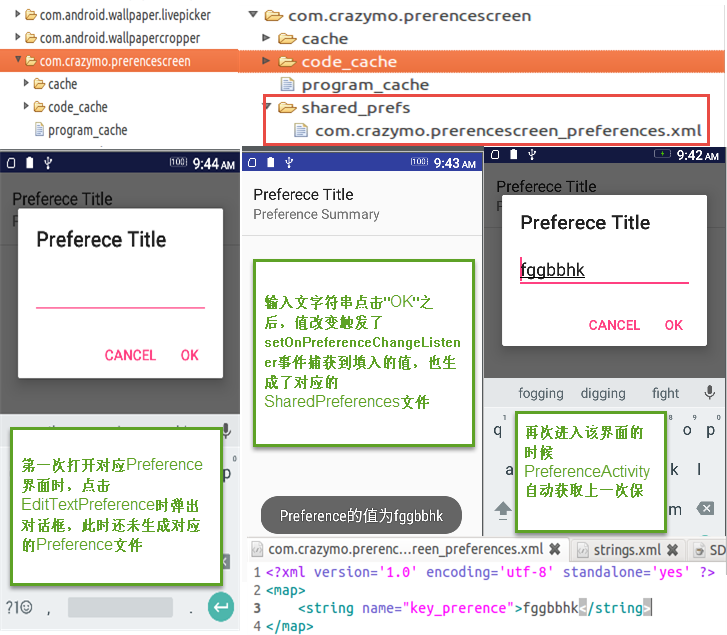Viewport: 727px width, 635px height.
Task: Select com.android.wallpapercropper folder row
Action: tap(119, 38)
